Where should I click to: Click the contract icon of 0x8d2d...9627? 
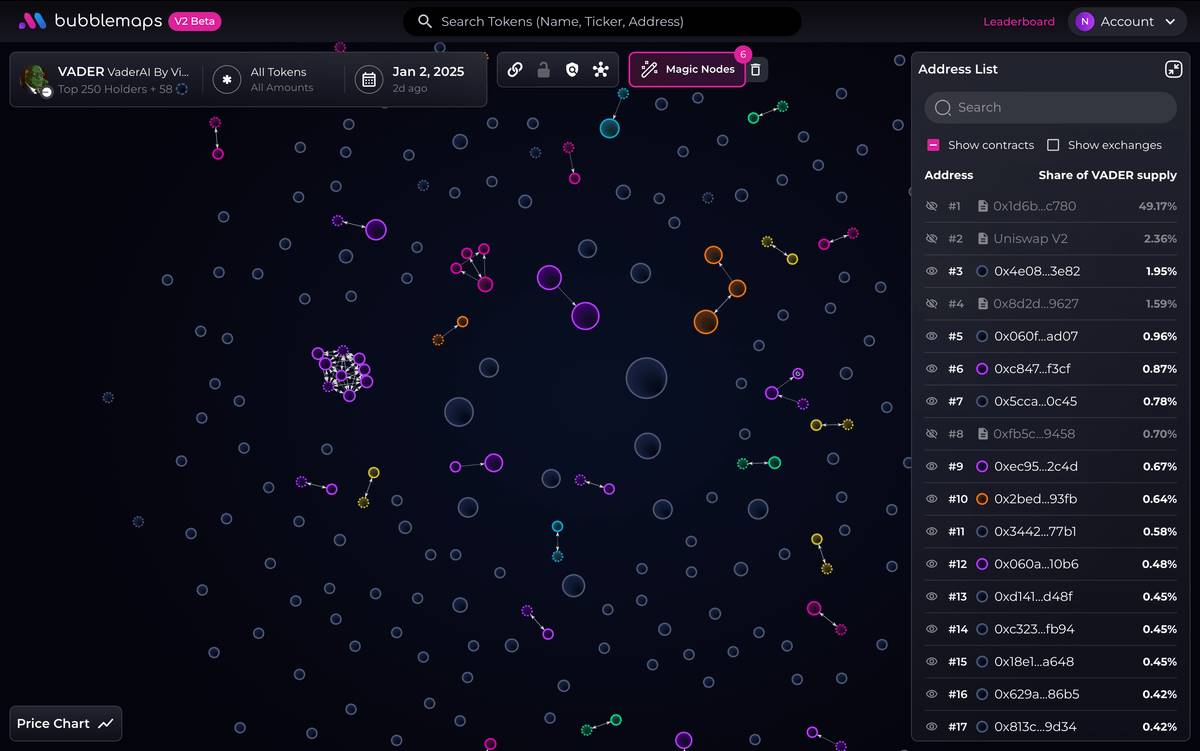(x=983, y=304)
